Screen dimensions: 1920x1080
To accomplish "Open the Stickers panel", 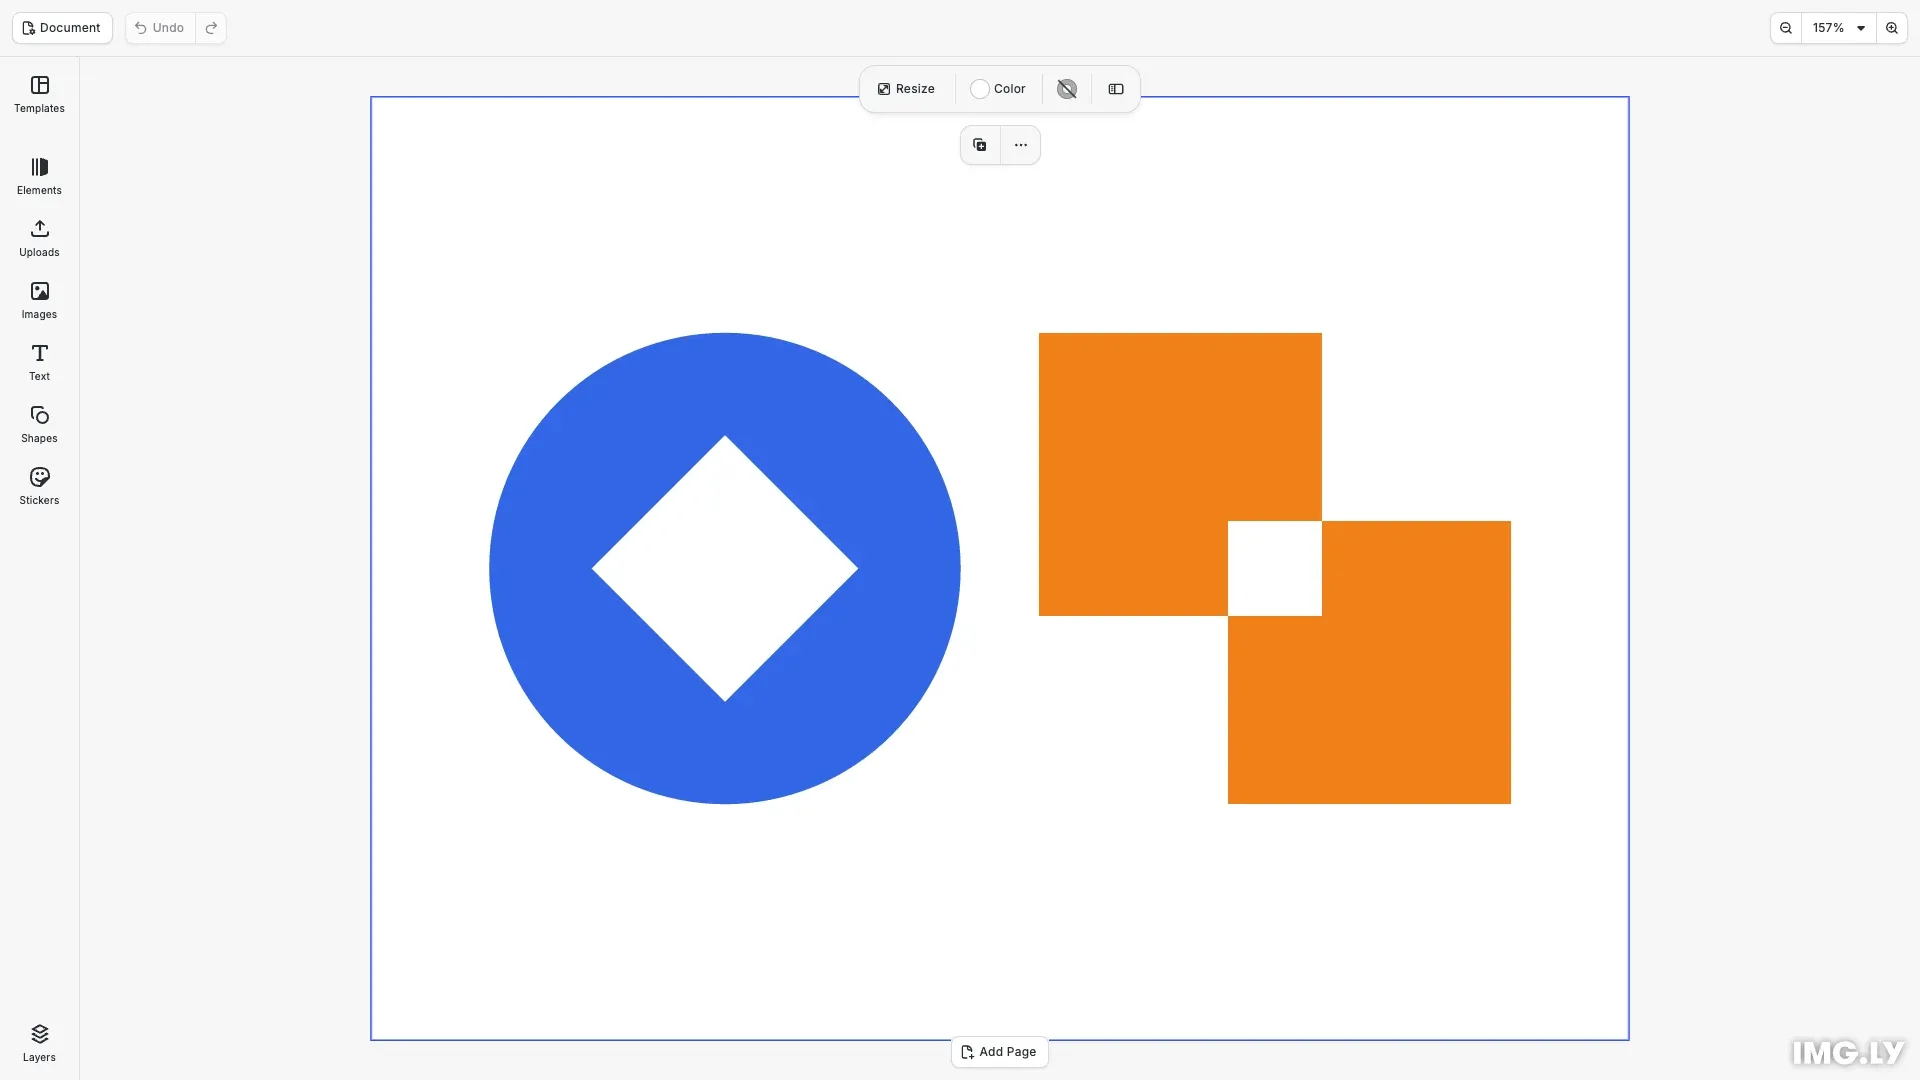I will [39, 487].
